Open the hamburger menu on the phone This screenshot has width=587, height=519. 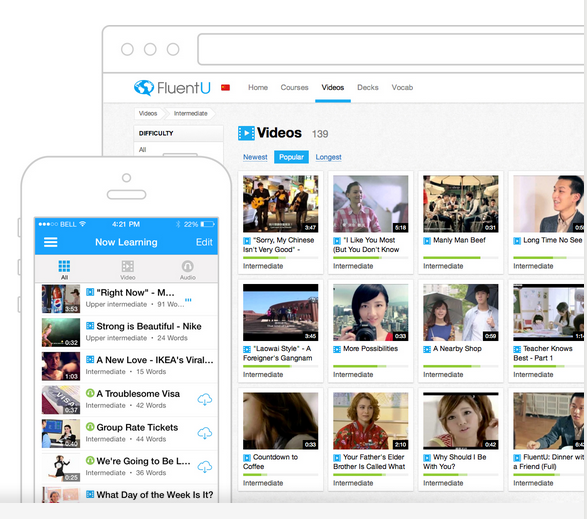(x=51, y=242)
